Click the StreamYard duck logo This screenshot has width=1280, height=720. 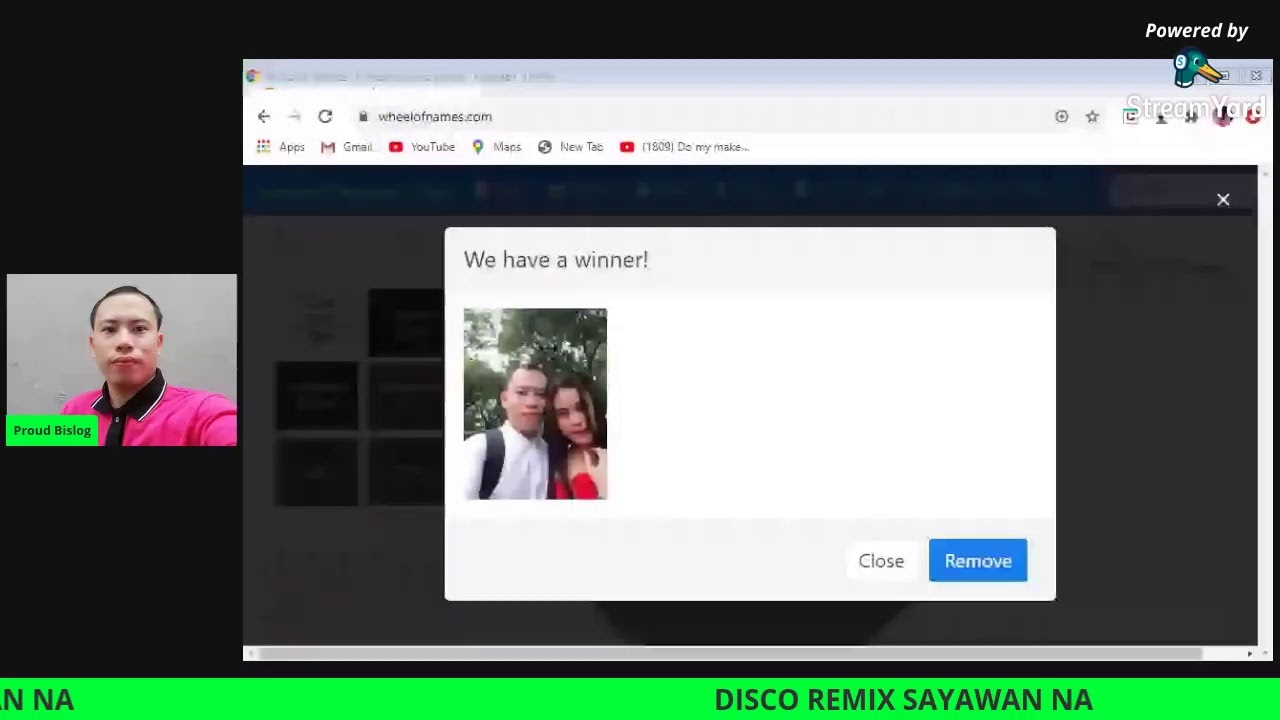1199,69
